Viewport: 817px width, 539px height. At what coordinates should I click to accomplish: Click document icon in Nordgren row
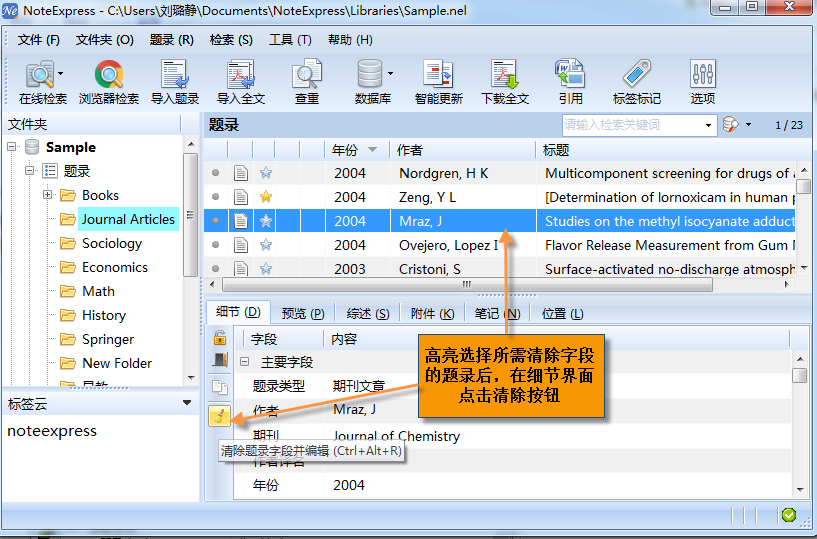pyautogui.click(x=240, y=173)
